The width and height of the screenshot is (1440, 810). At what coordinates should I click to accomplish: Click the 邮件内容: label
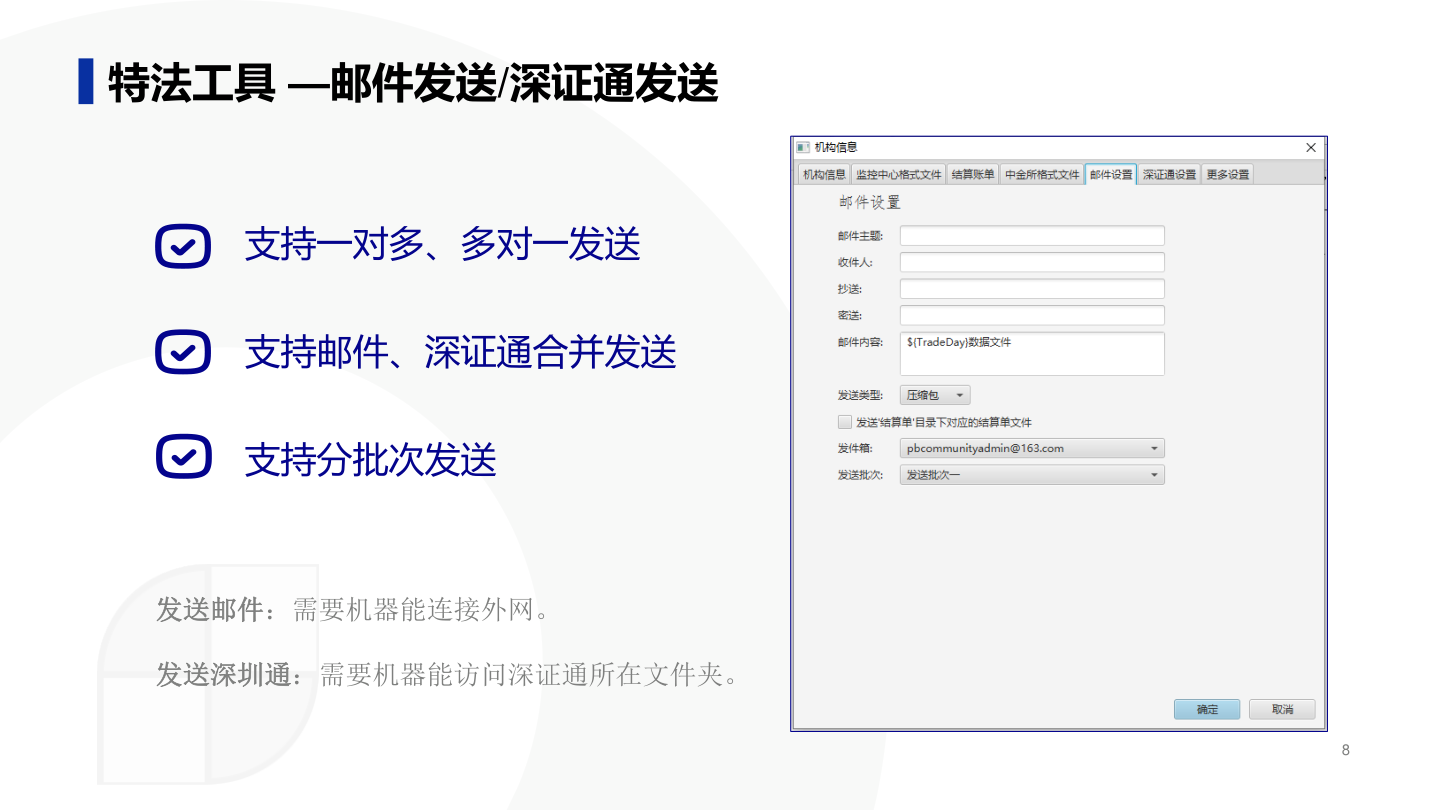860,343
